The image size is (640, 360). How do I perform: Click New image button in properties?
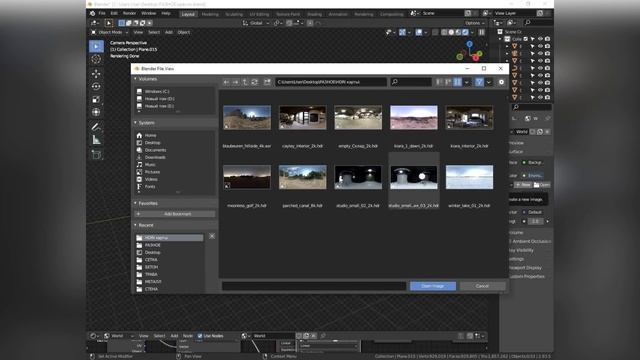523,185
